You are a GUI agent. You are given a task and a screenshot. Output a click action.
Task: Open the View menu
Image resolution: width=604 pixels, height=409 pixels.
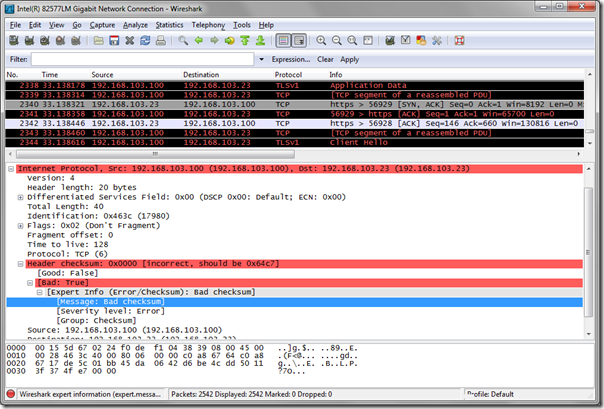pos(56,25)
